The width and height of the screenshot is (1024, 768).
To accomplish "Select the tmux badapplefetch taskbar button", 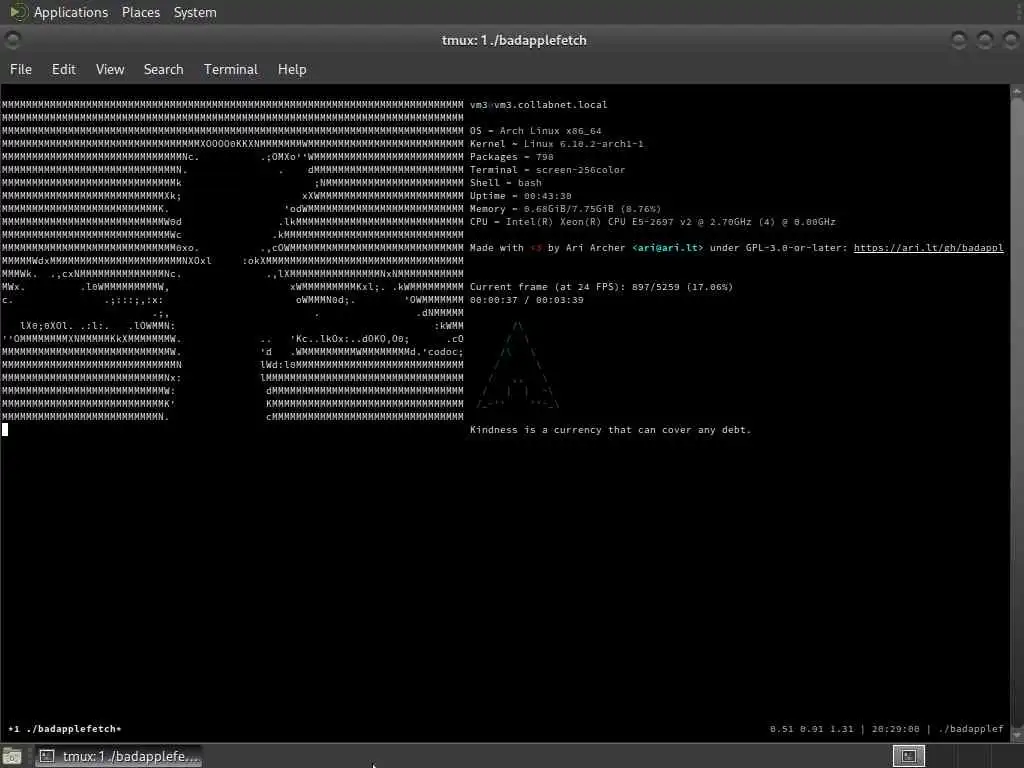I will (x=119, y=756).
